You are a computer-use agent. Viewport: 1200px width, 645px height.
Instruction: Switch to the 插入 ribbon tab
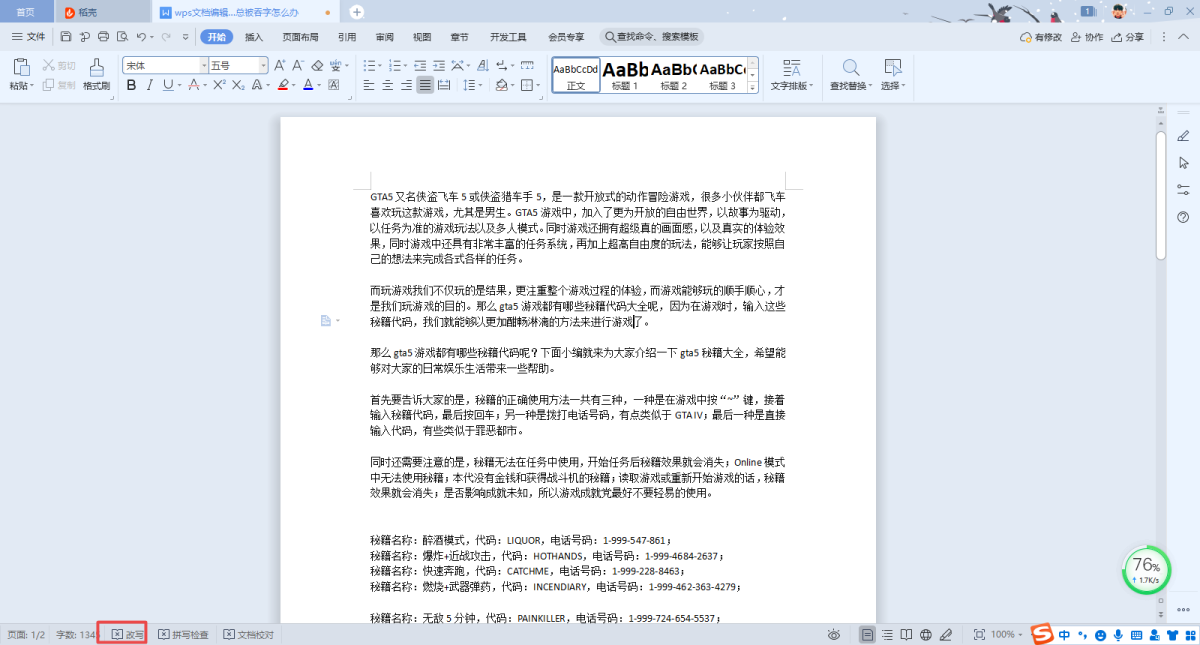coord(254,37)
